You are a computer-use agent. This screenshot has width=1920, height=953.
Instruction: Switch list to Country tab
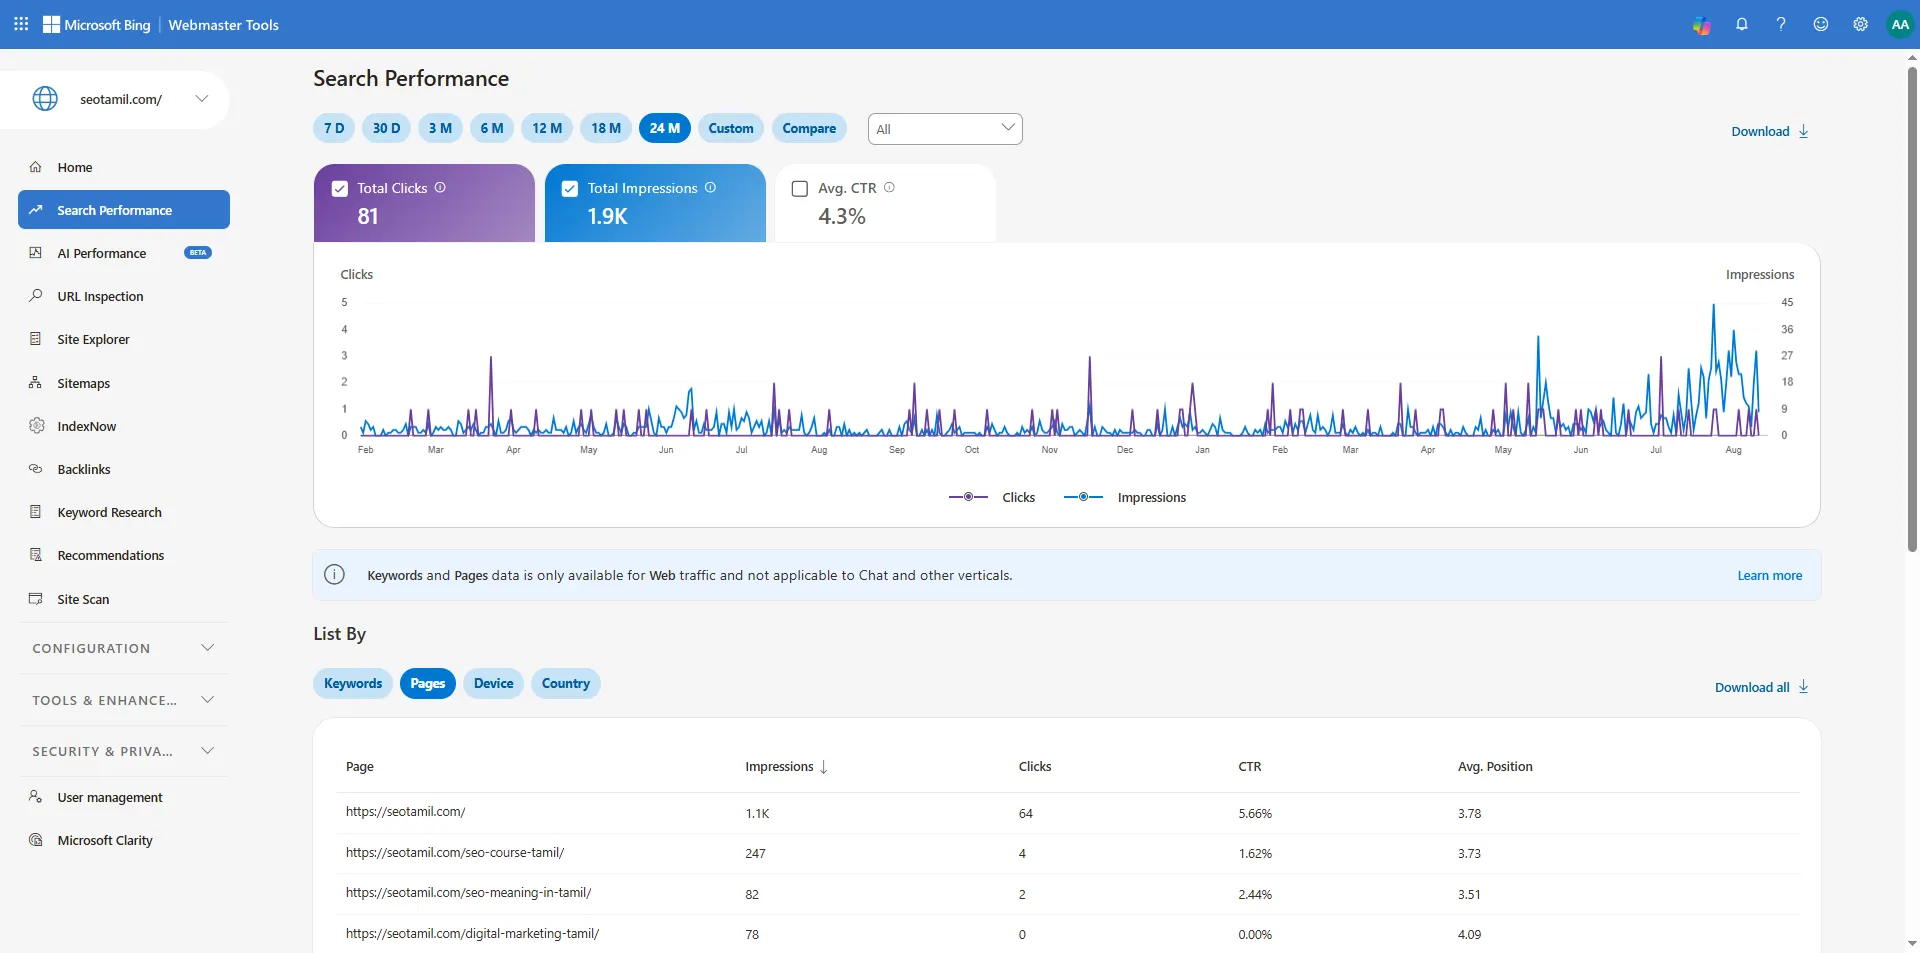coord(566,683)
